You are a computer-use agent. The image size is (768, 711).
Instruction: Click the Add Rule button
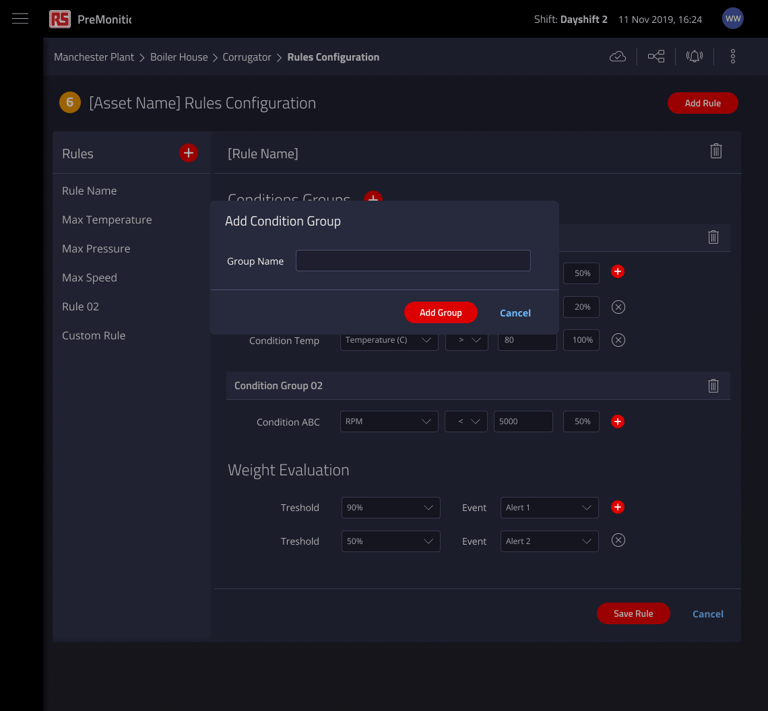tap(702, 103)
